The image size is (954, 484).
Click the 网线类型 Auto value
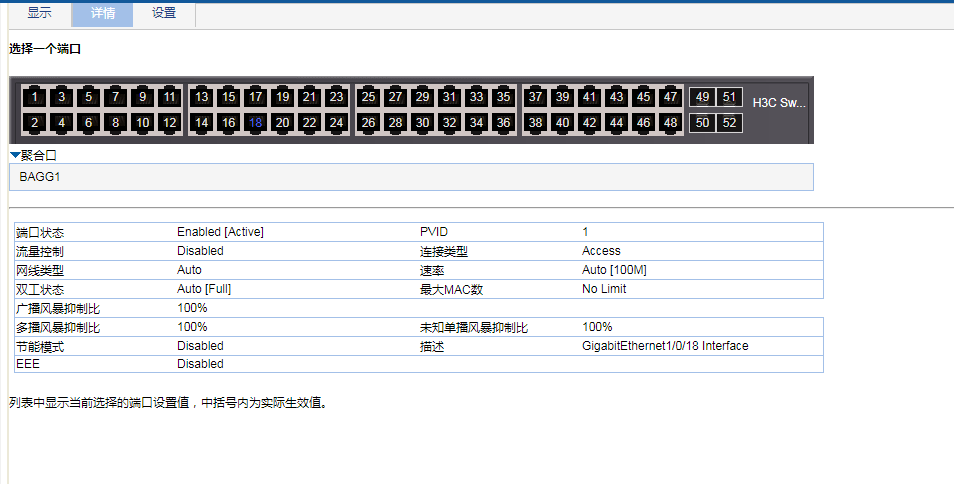(189, 270)
